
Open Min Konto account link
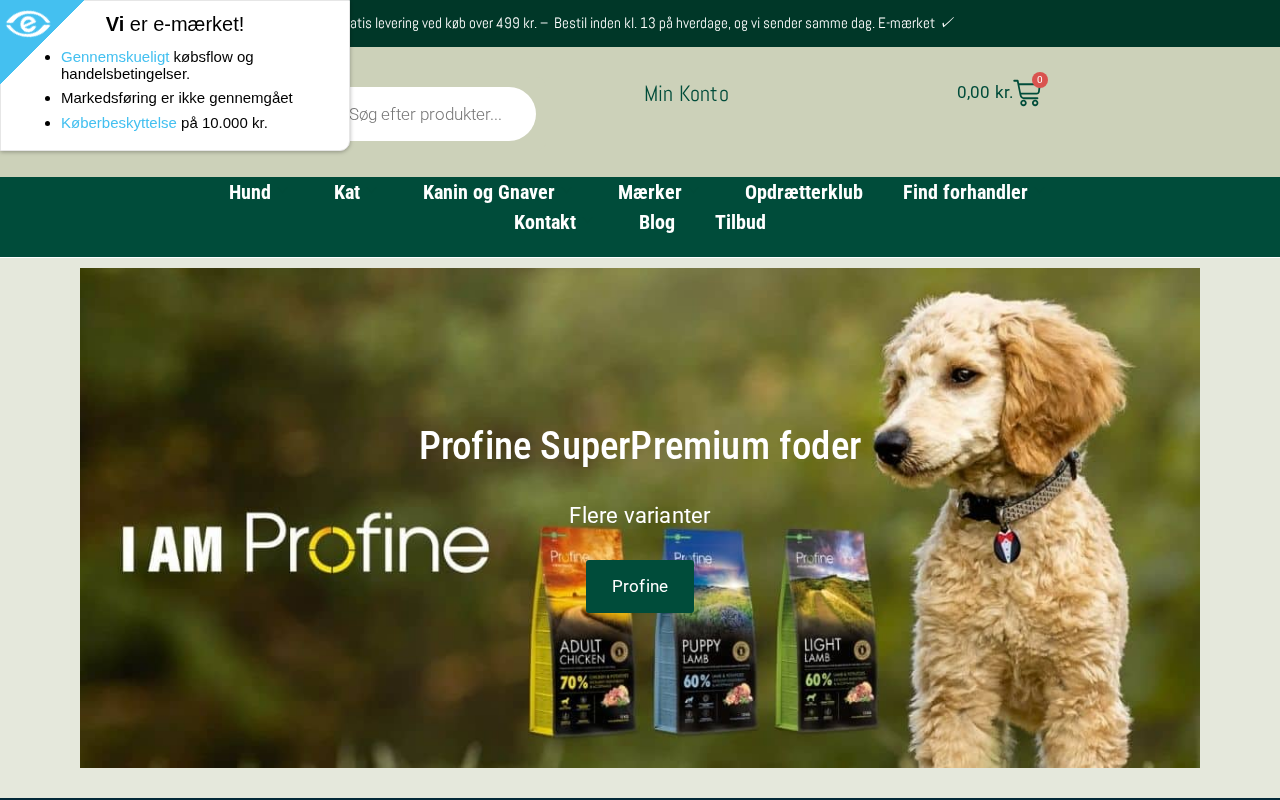point(686,94)
